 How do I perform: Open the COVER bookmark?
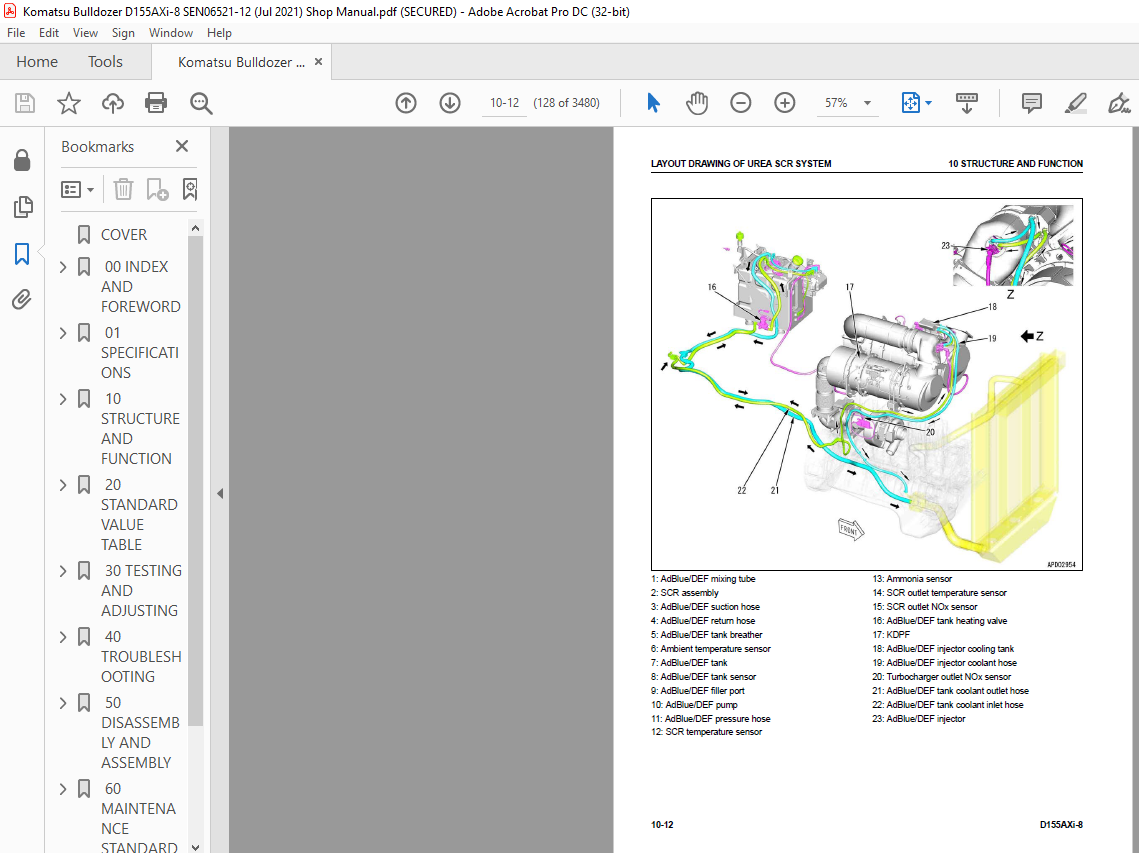(x=123, y=235)
